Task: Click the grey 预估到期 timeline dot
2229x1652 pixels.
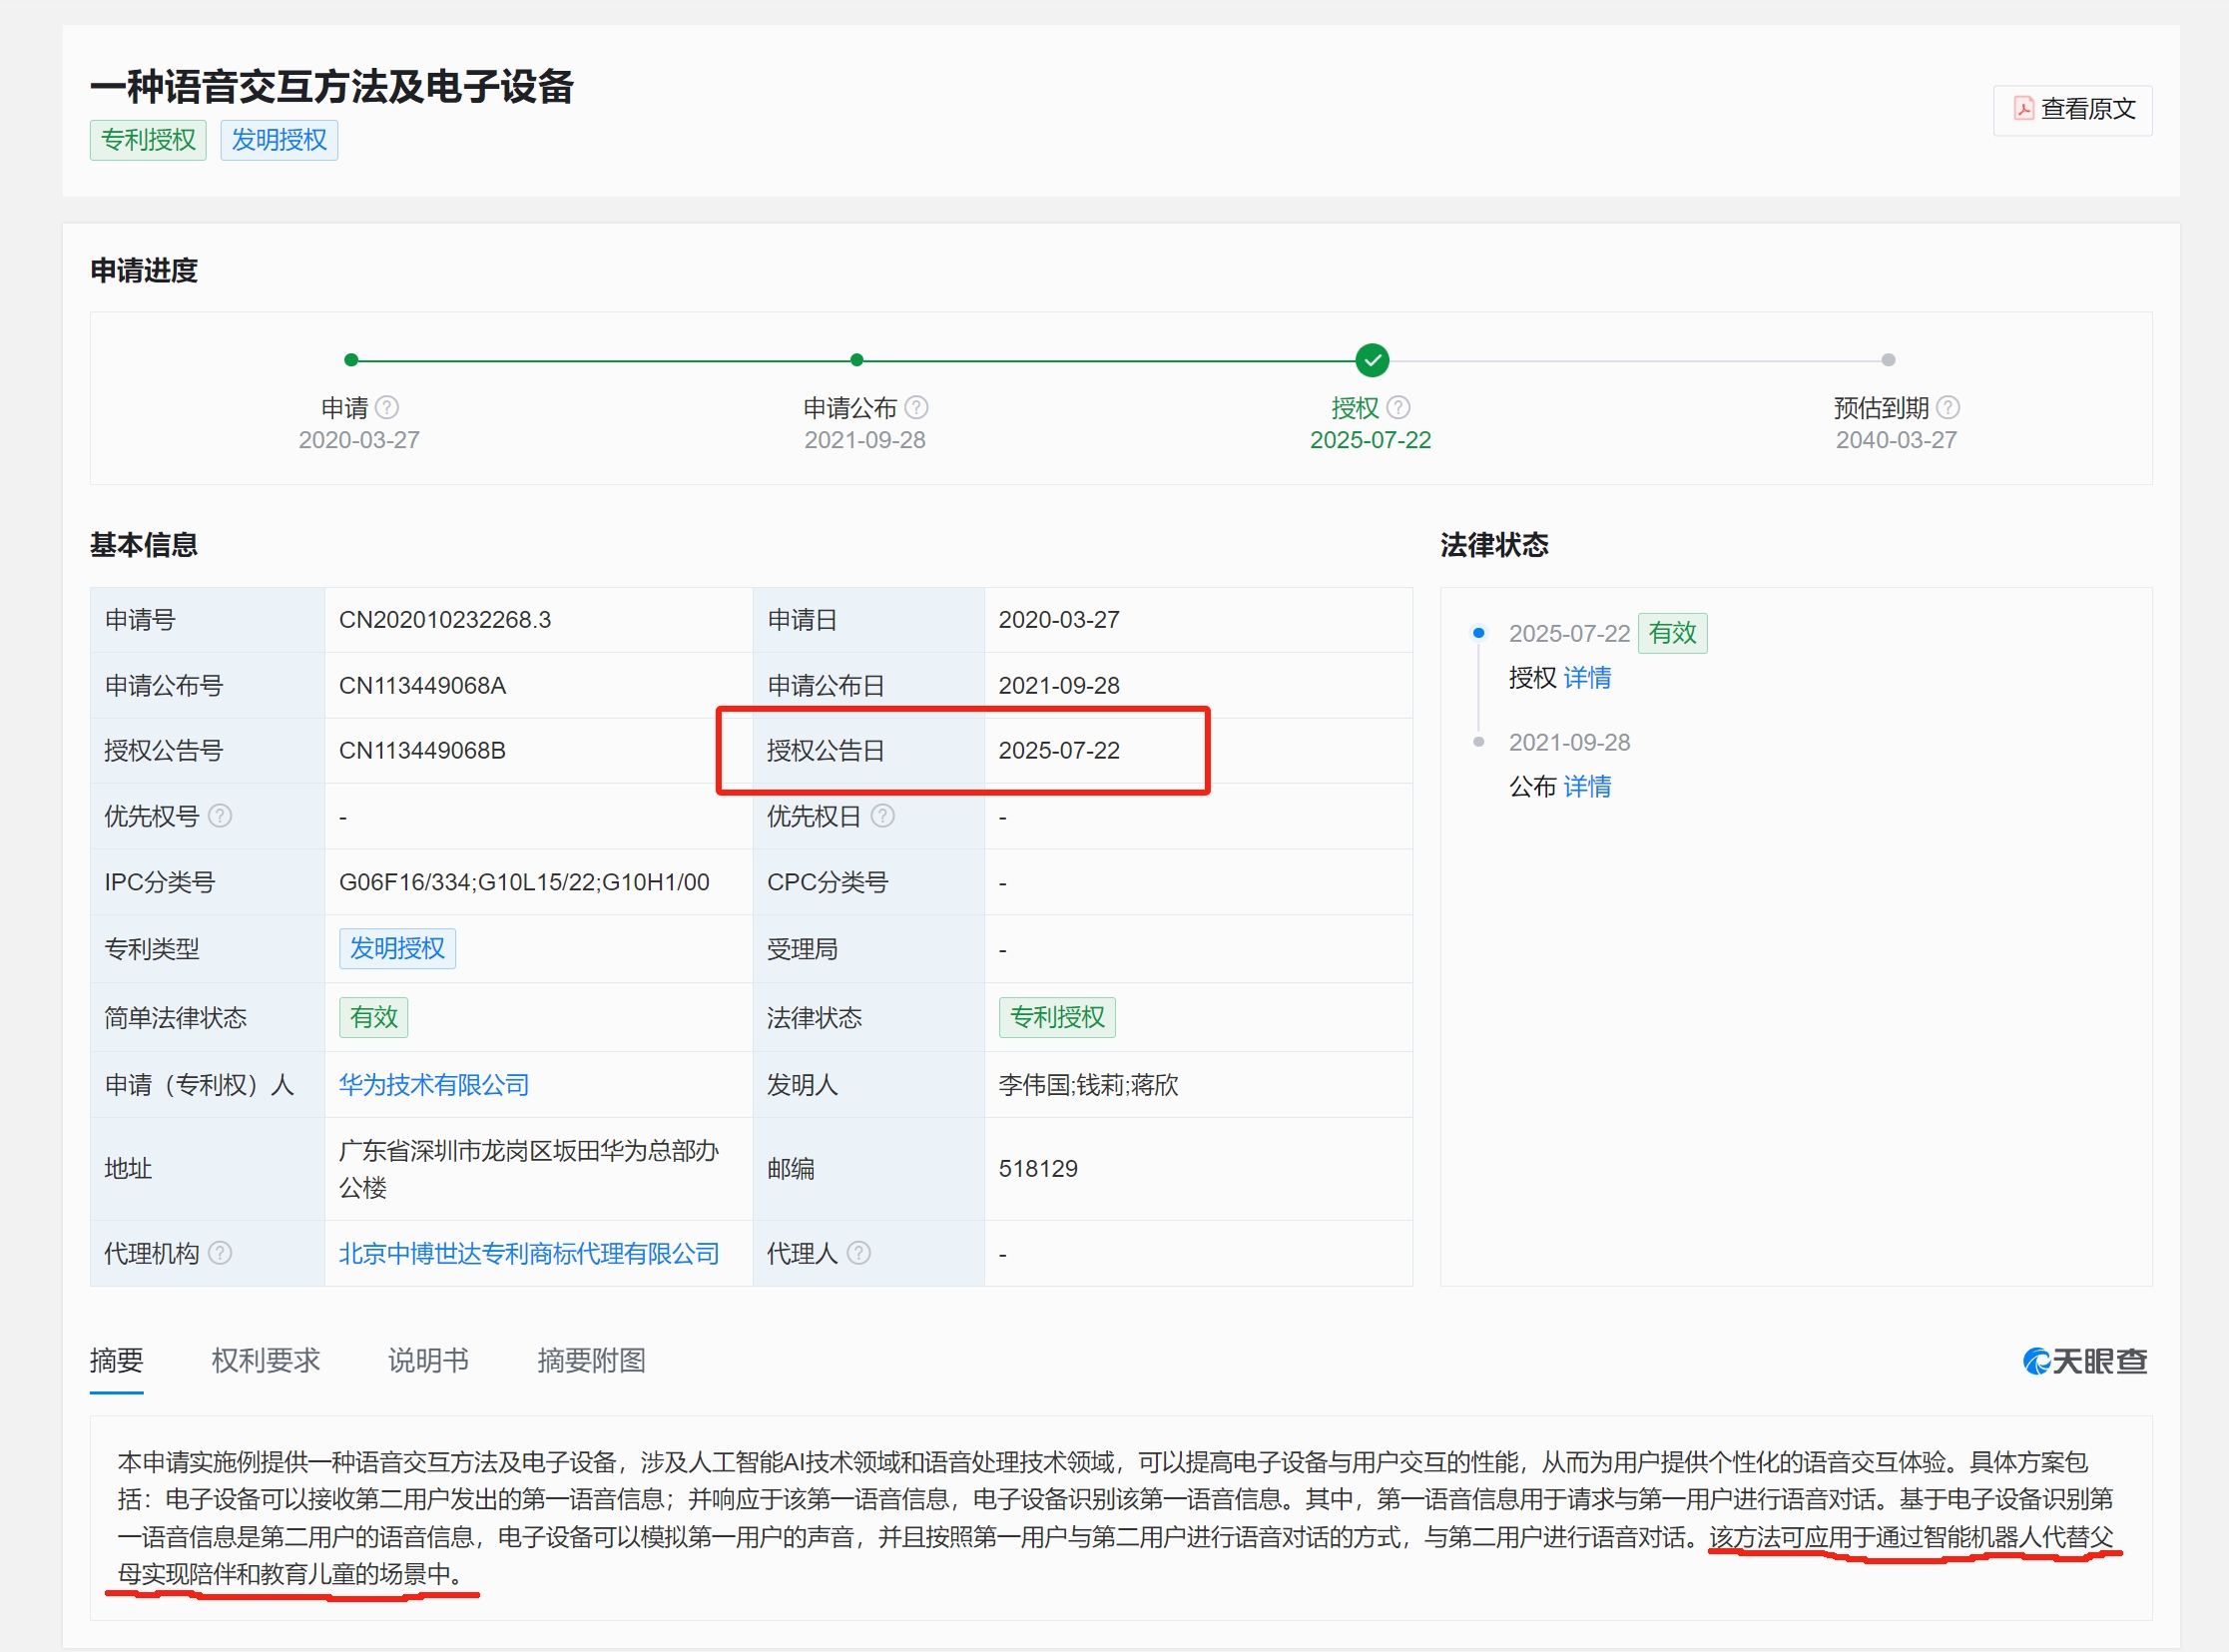Action: (1888, 360)
